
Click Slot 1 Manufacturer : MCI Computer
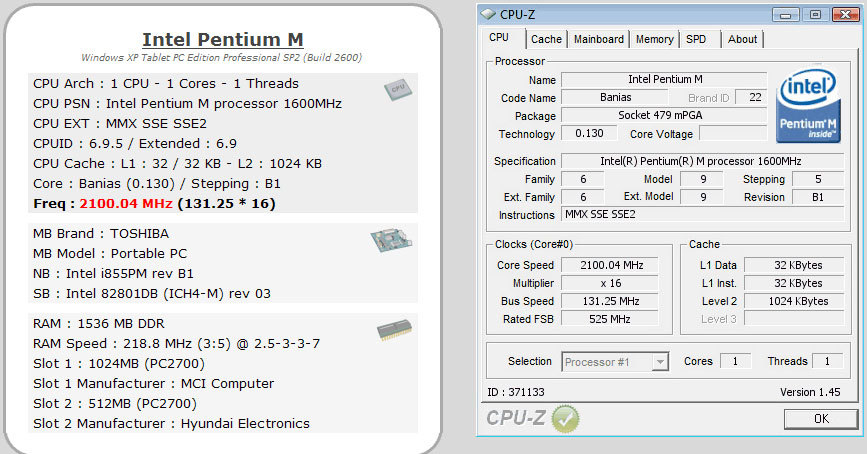click(154, 383)
